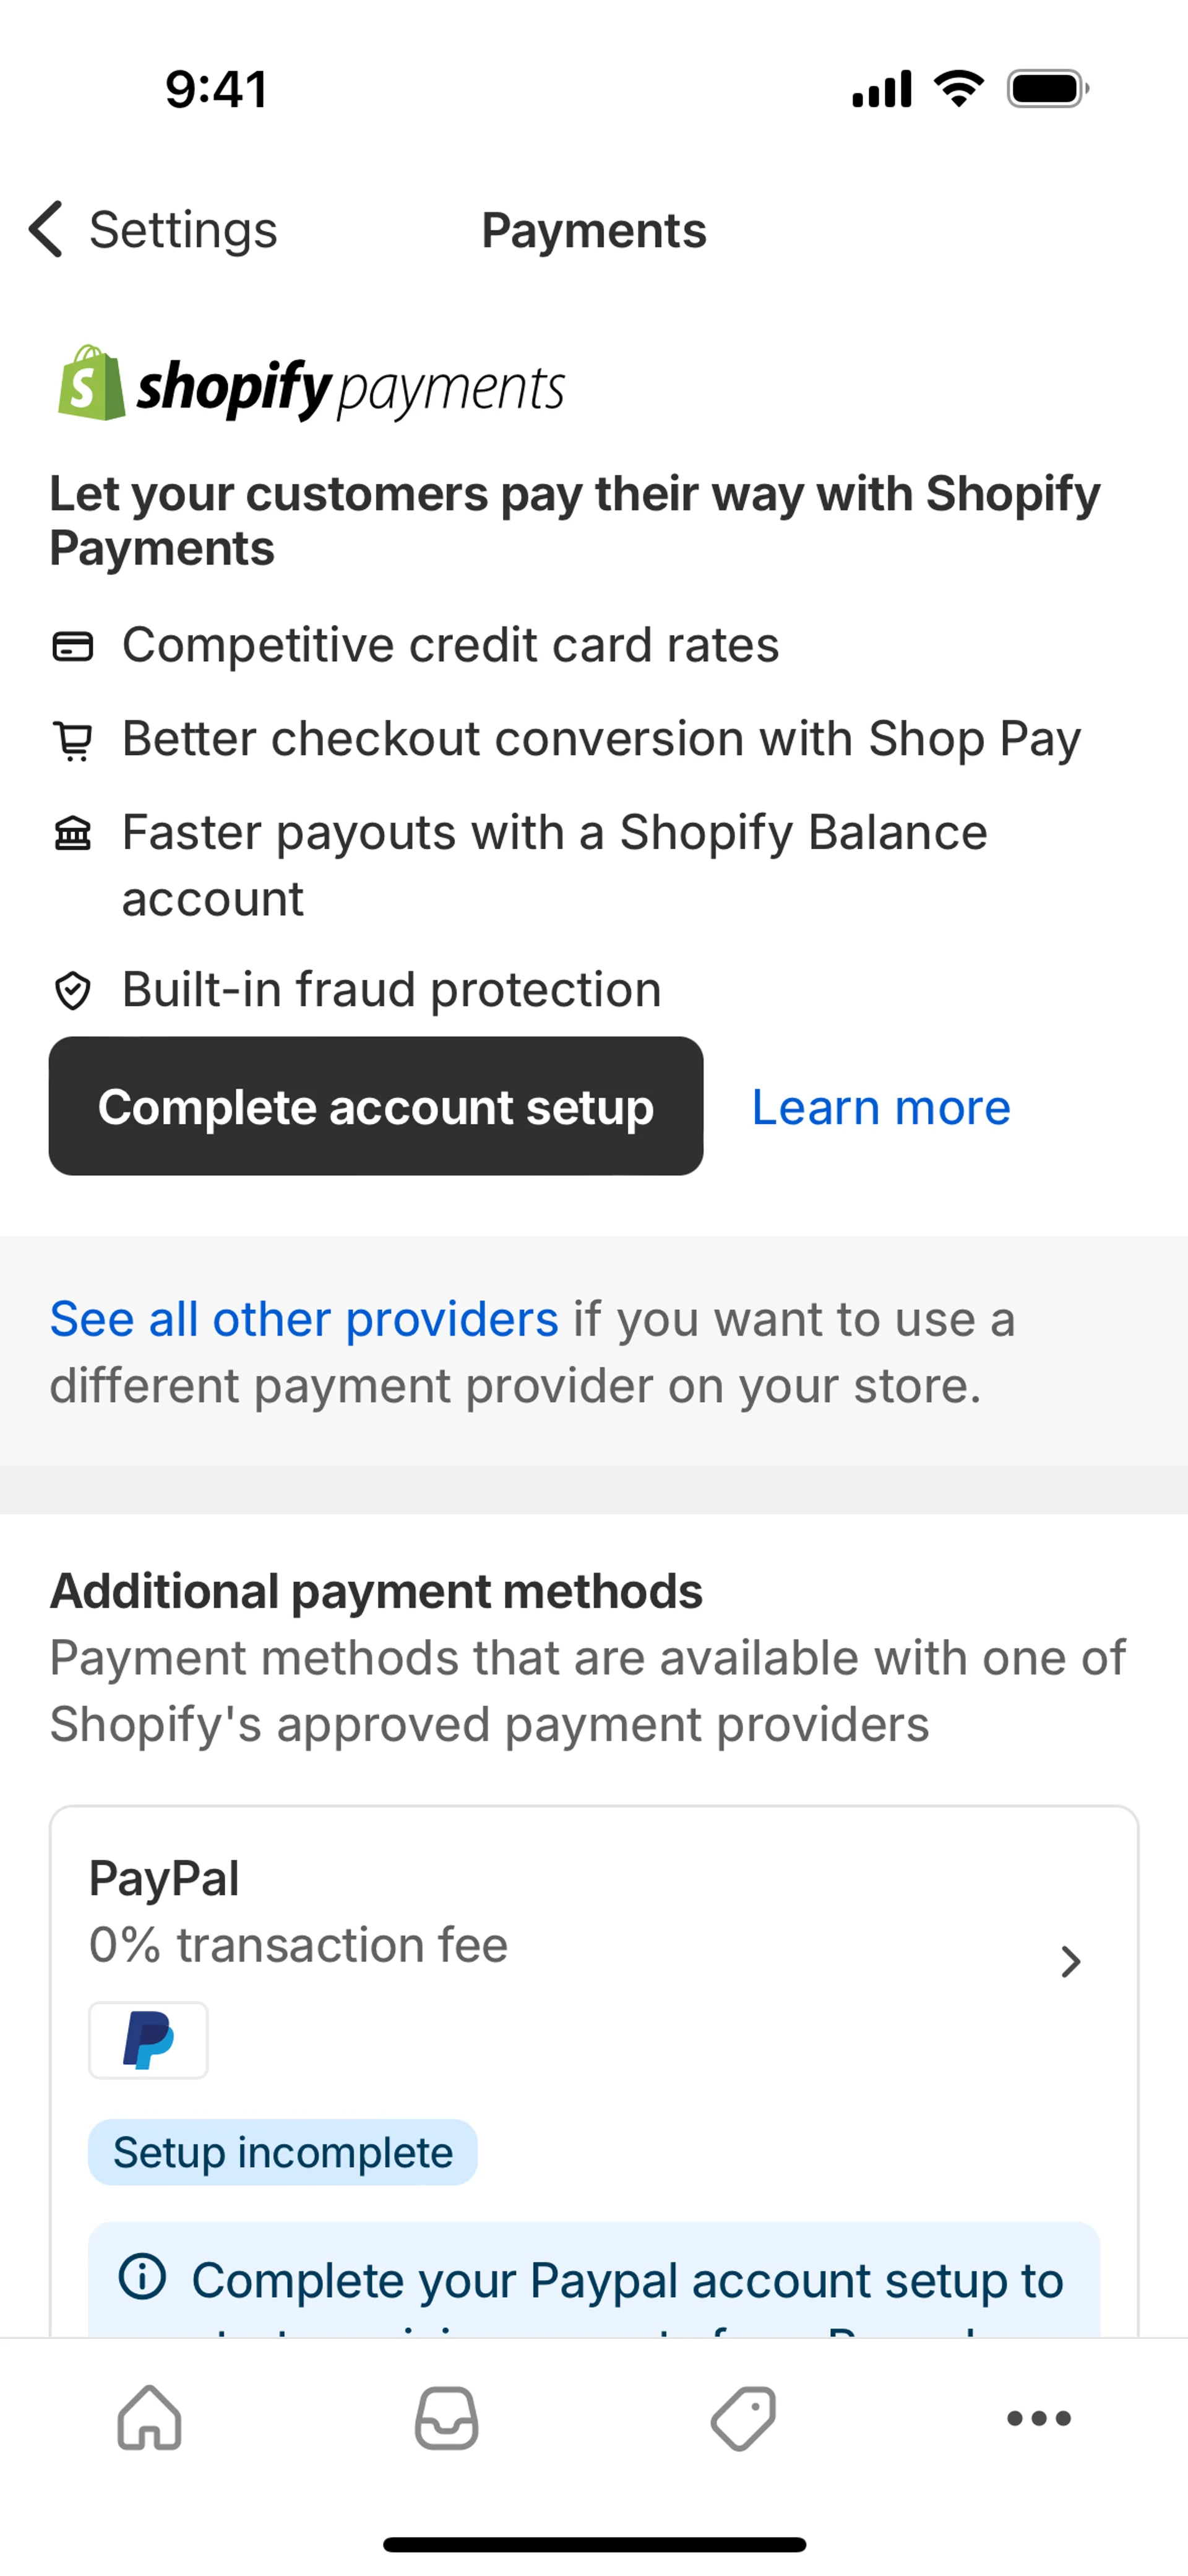This screenshot has width=1188, height=2576.
Task: Open the Home tab
Action: [149, 2418]
